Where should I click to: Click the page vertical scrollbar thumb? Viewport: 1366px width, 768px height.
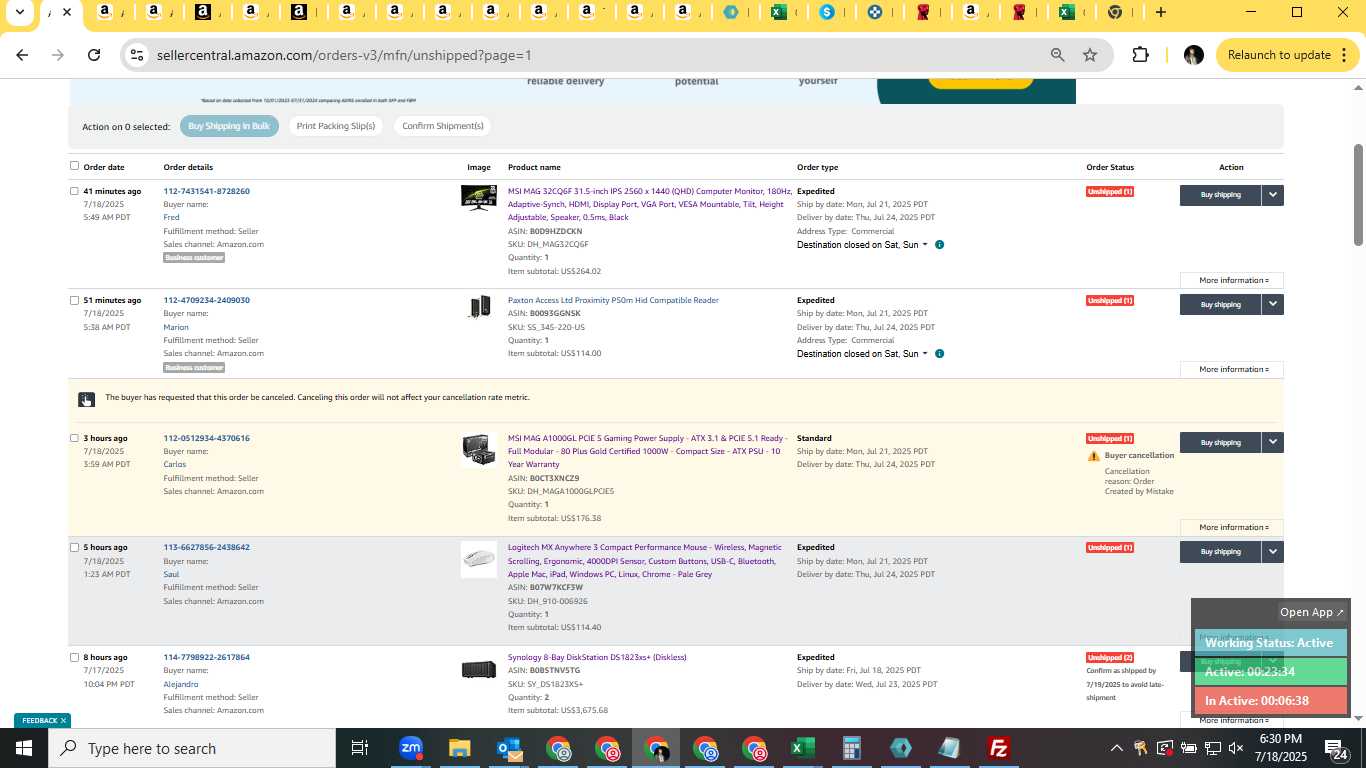[x=1358, y=195]
